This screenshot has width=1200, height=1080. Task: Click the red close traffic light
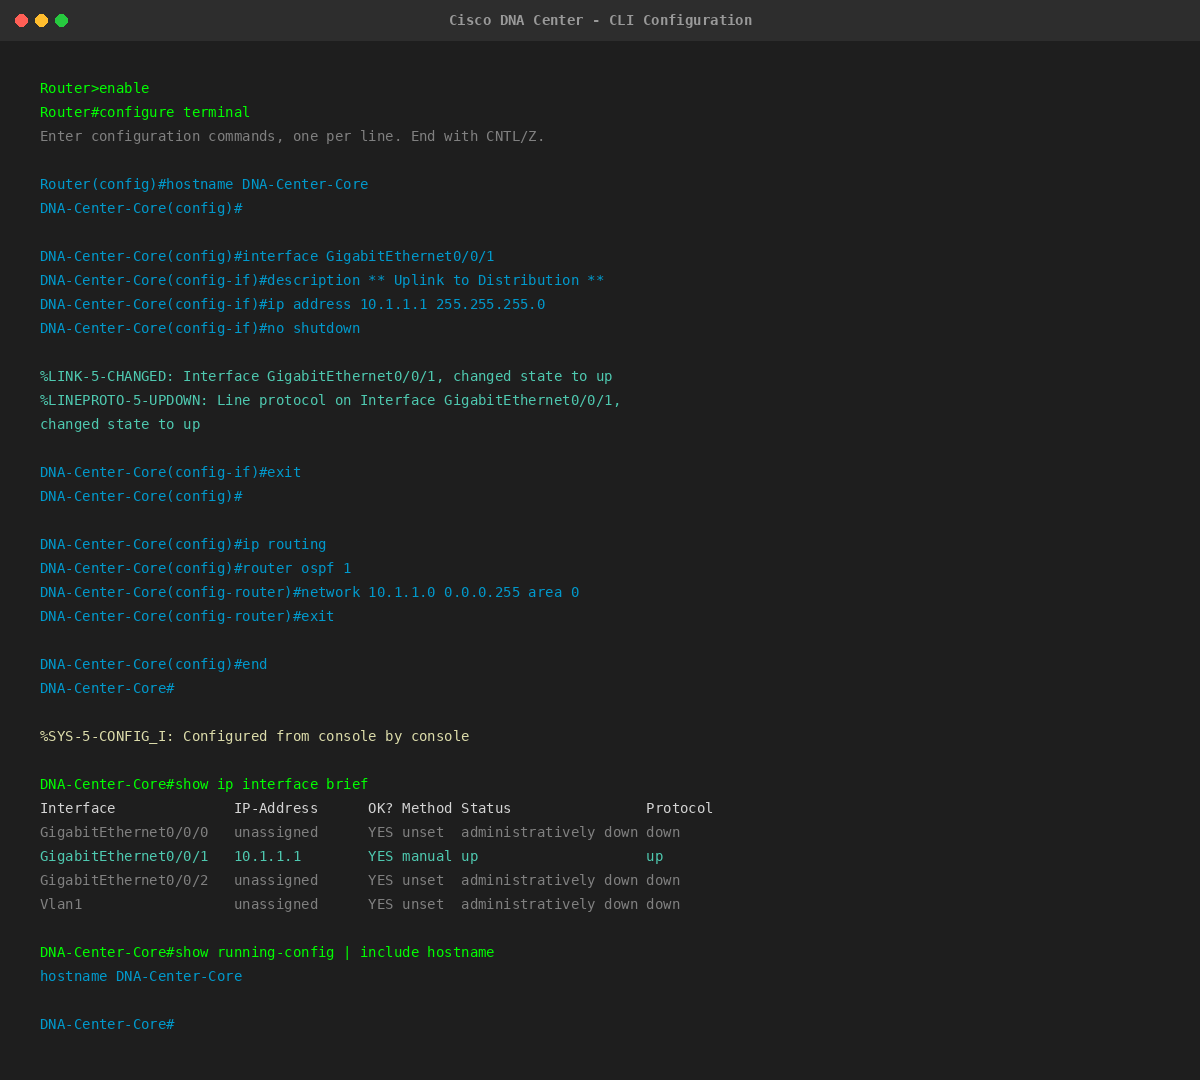click(x=21, y=20)
